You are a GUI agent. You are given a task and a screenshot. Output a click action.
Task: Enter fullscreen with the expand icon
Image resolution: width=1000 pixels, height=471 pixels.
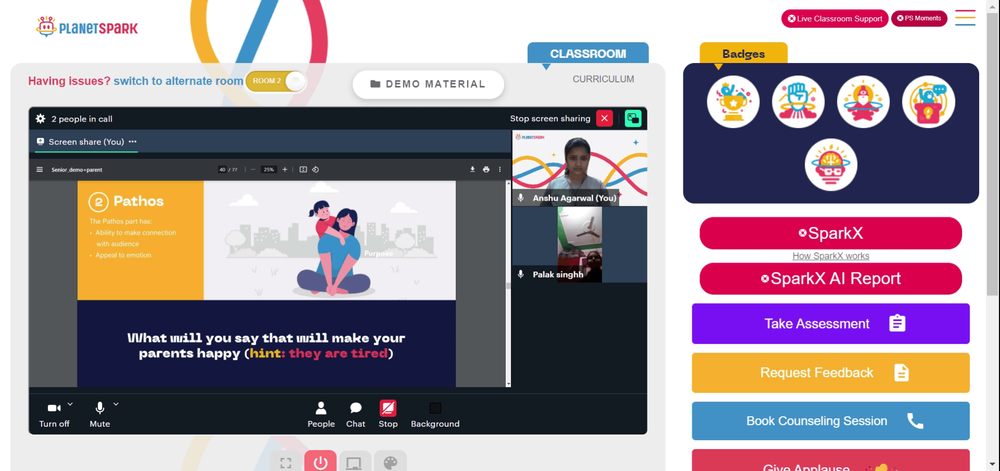pos(286,463)
